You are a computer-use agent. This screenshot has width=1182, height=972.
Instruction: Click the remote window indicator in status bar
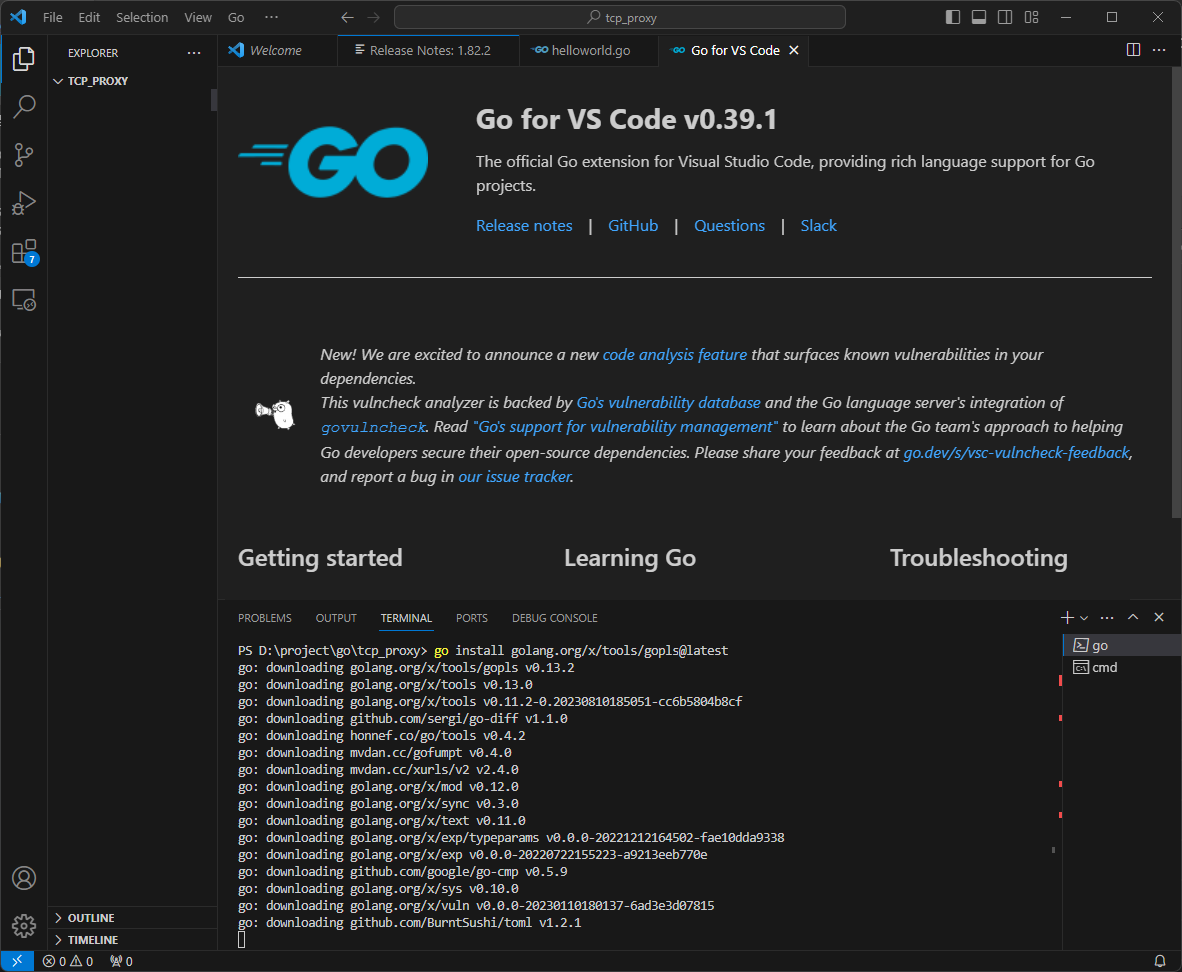pos(17,961)
